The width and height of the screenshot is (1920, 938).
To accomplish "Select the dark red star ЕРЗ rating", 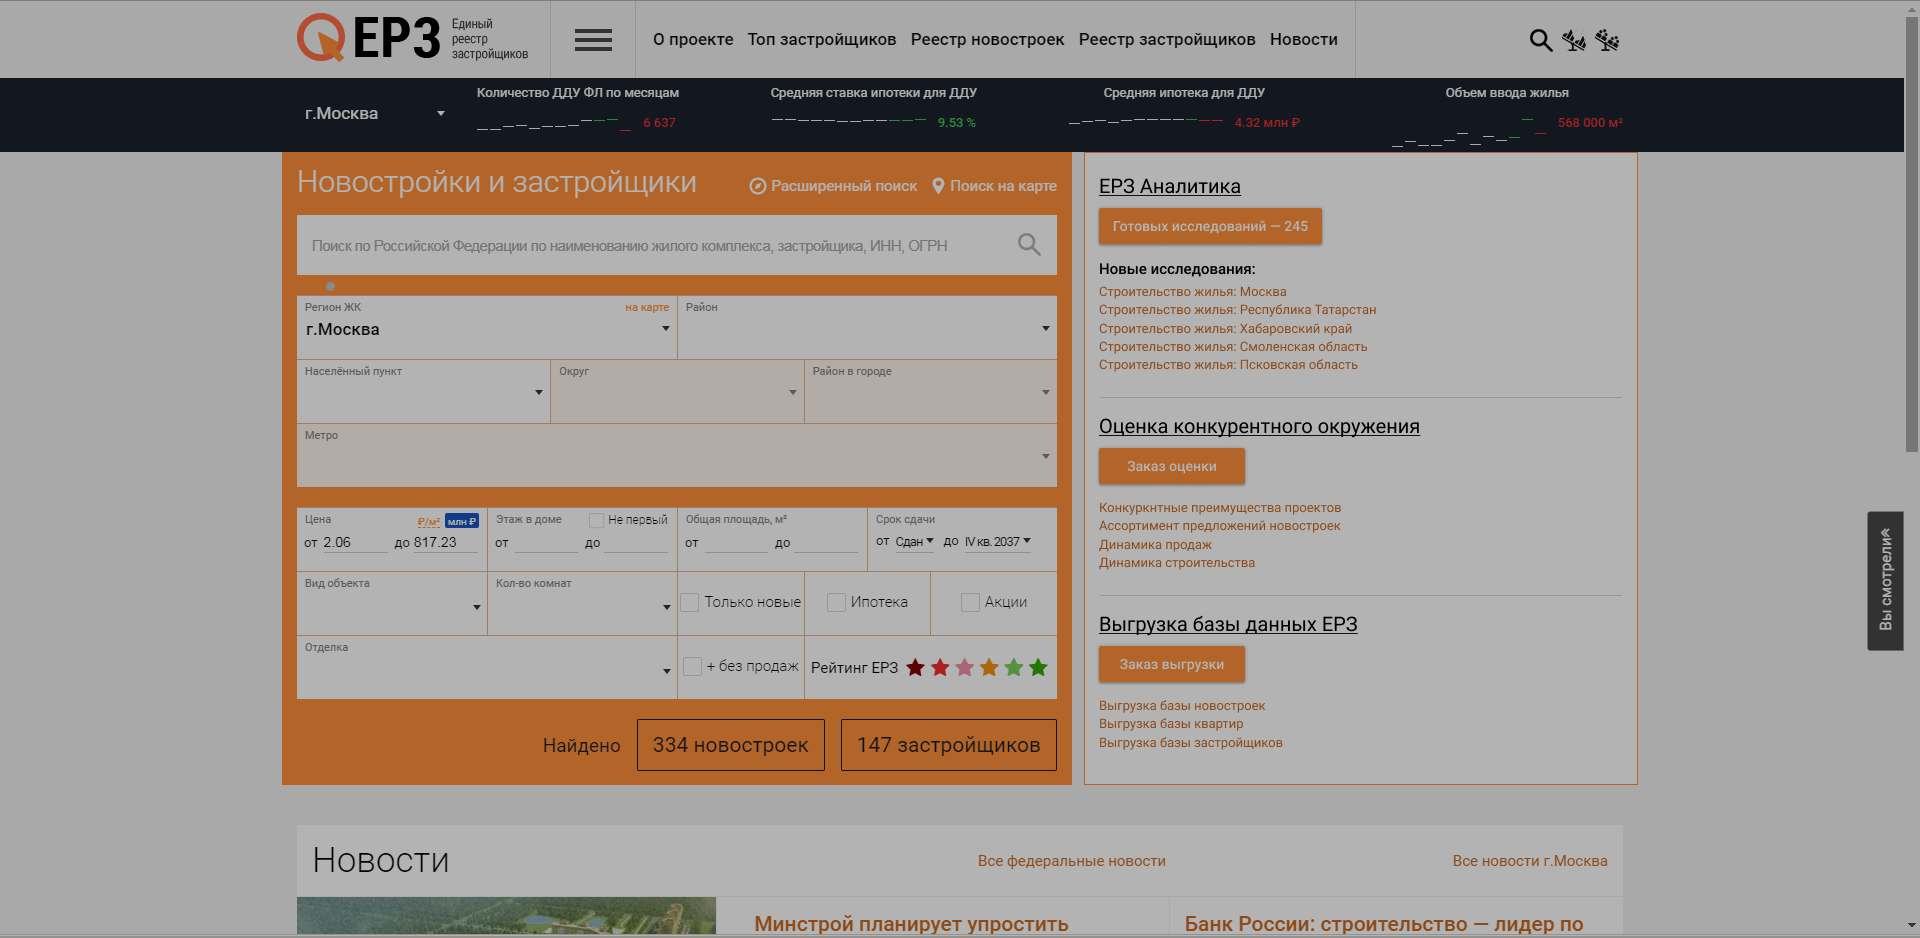I will [x=915, y=668].
